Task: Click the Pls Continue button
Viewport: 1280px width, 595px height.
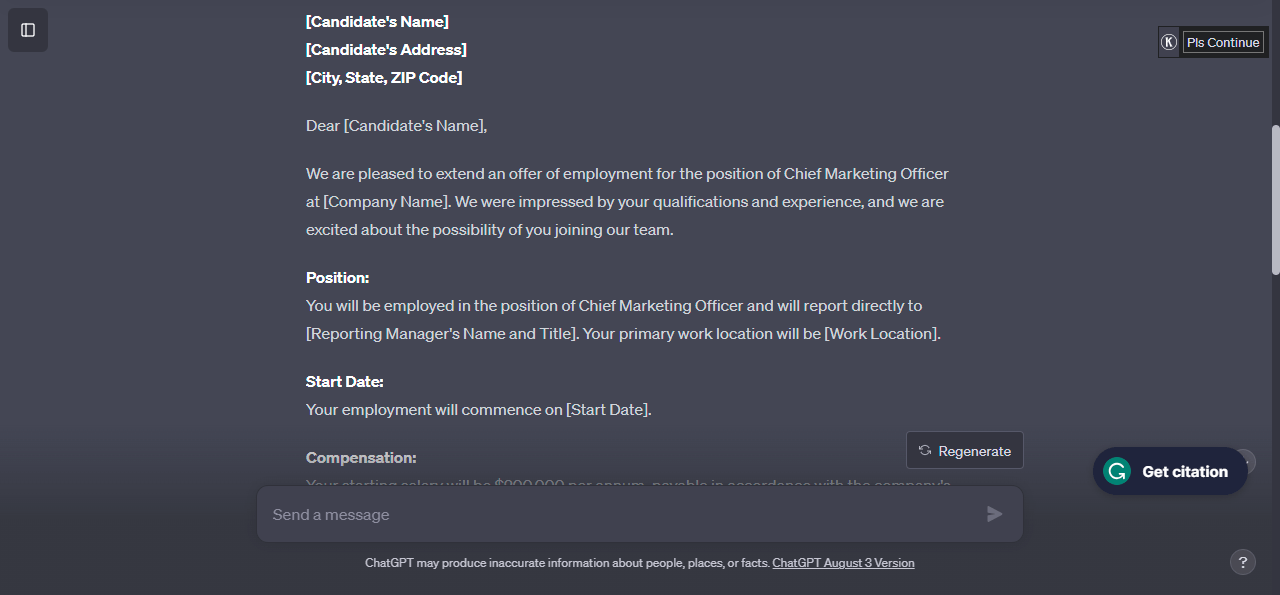Action: (x=1223, y=42)
